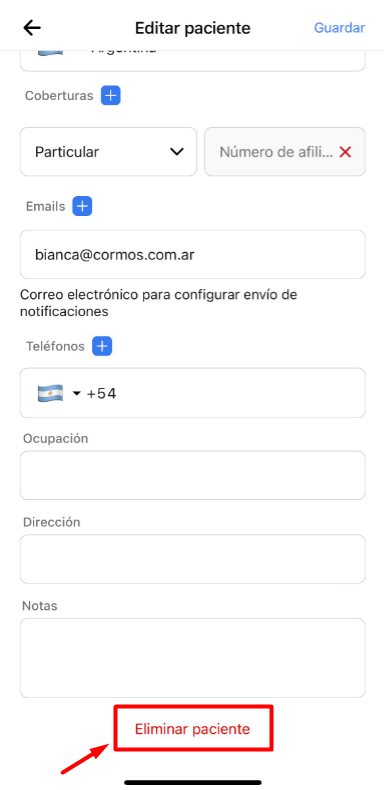384x790 pixels.
Task: Tap Guardar to save patient
Action: click(x=340, y=28)
